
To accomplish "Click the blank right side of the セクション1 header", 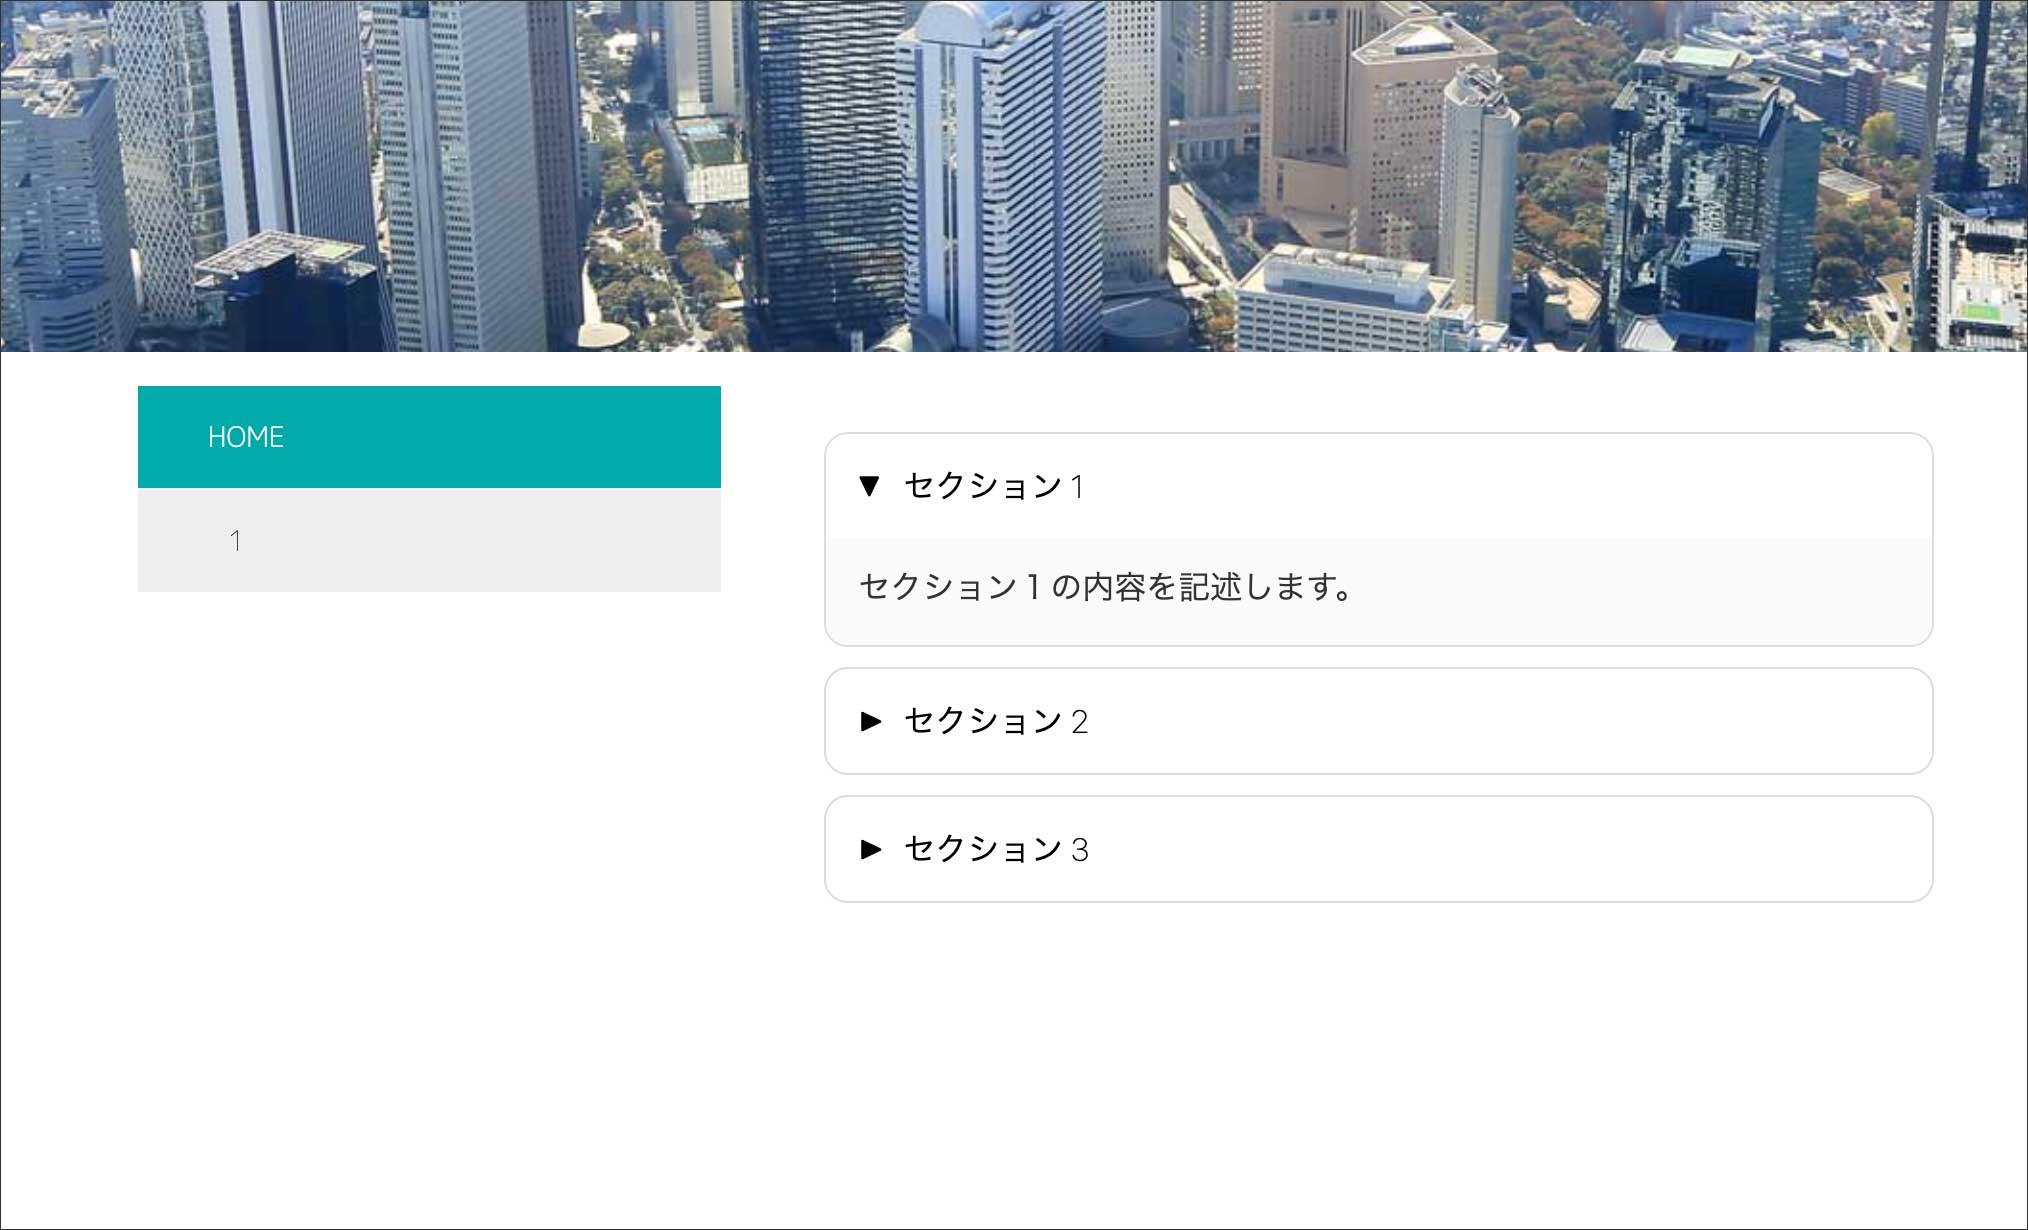I will pos(1600,486).
